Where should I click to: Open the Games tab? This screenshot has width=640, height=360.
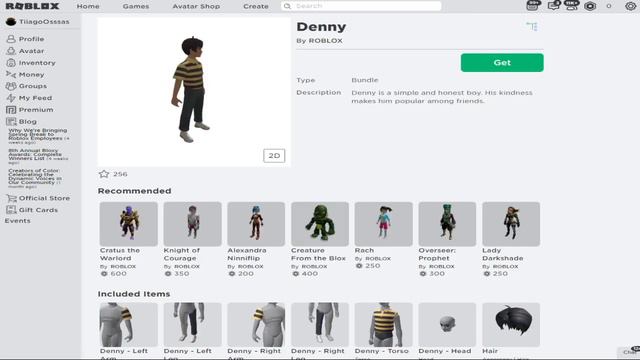click(136, 7)
